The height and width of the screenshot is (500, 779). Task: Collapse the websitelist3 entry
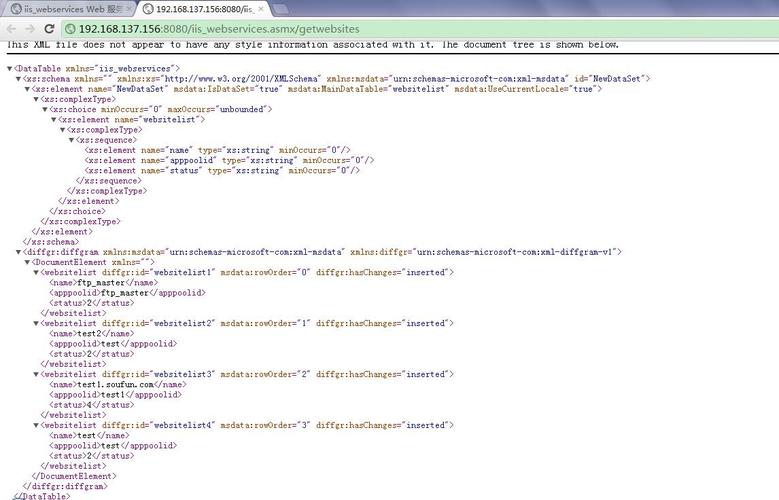pos(36,374)
